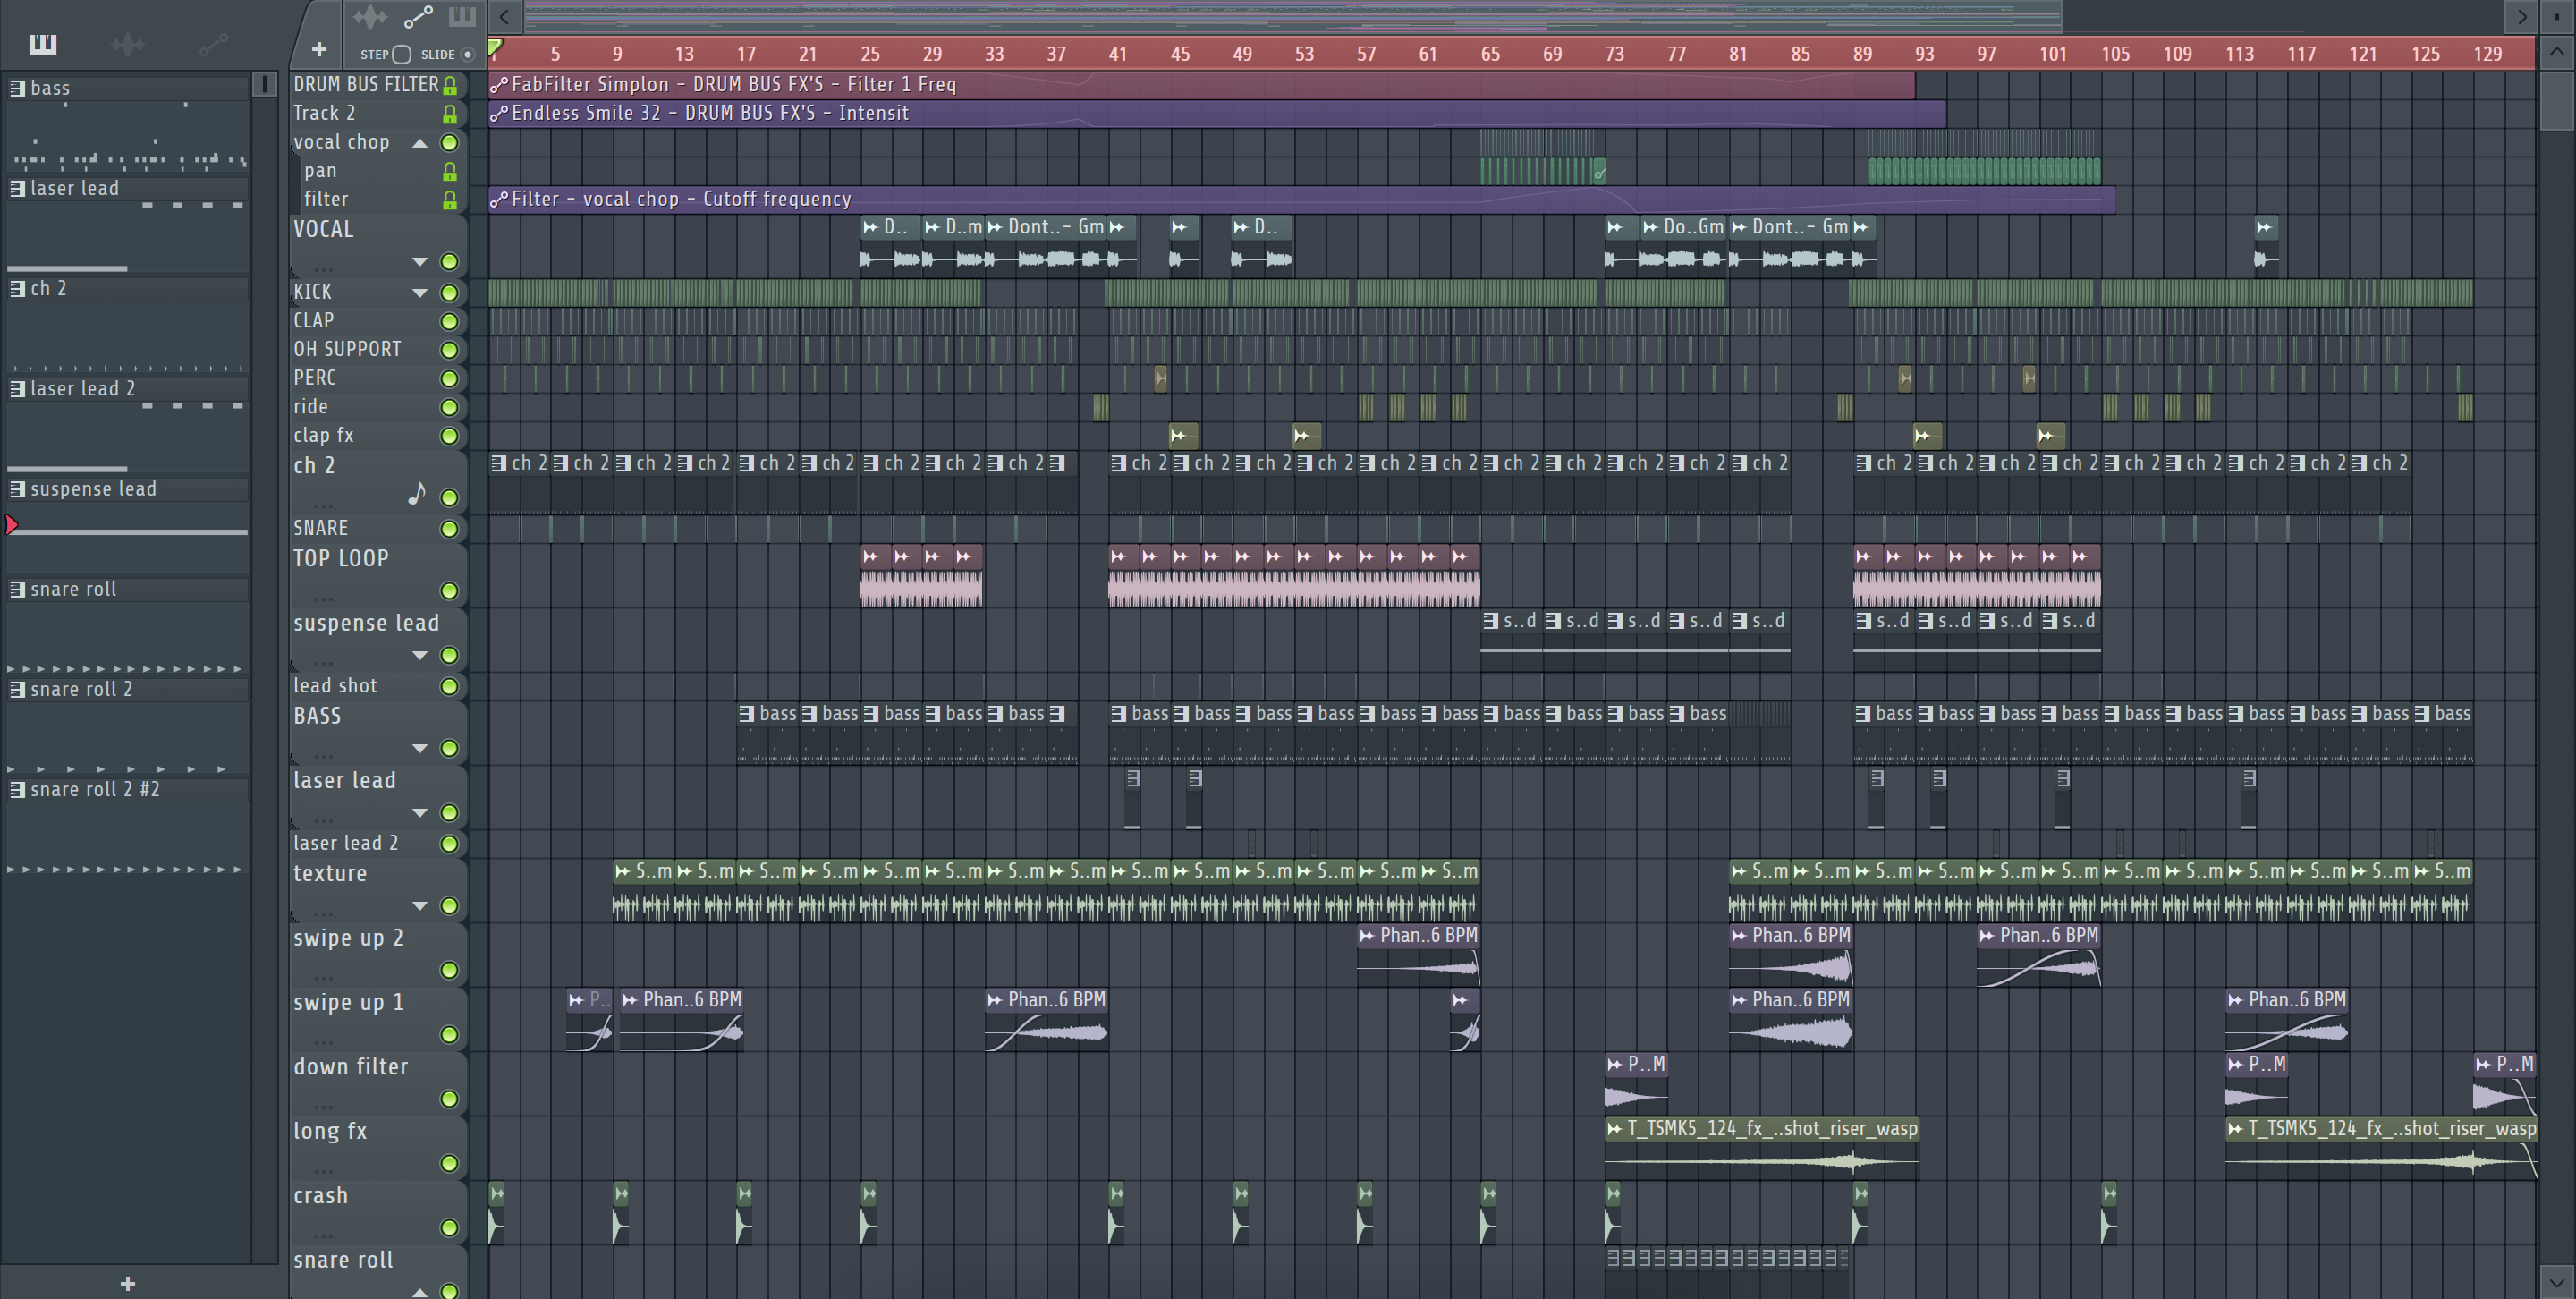Show audio clips in the picker panel
The image size is (2576, 1299).
127,44
